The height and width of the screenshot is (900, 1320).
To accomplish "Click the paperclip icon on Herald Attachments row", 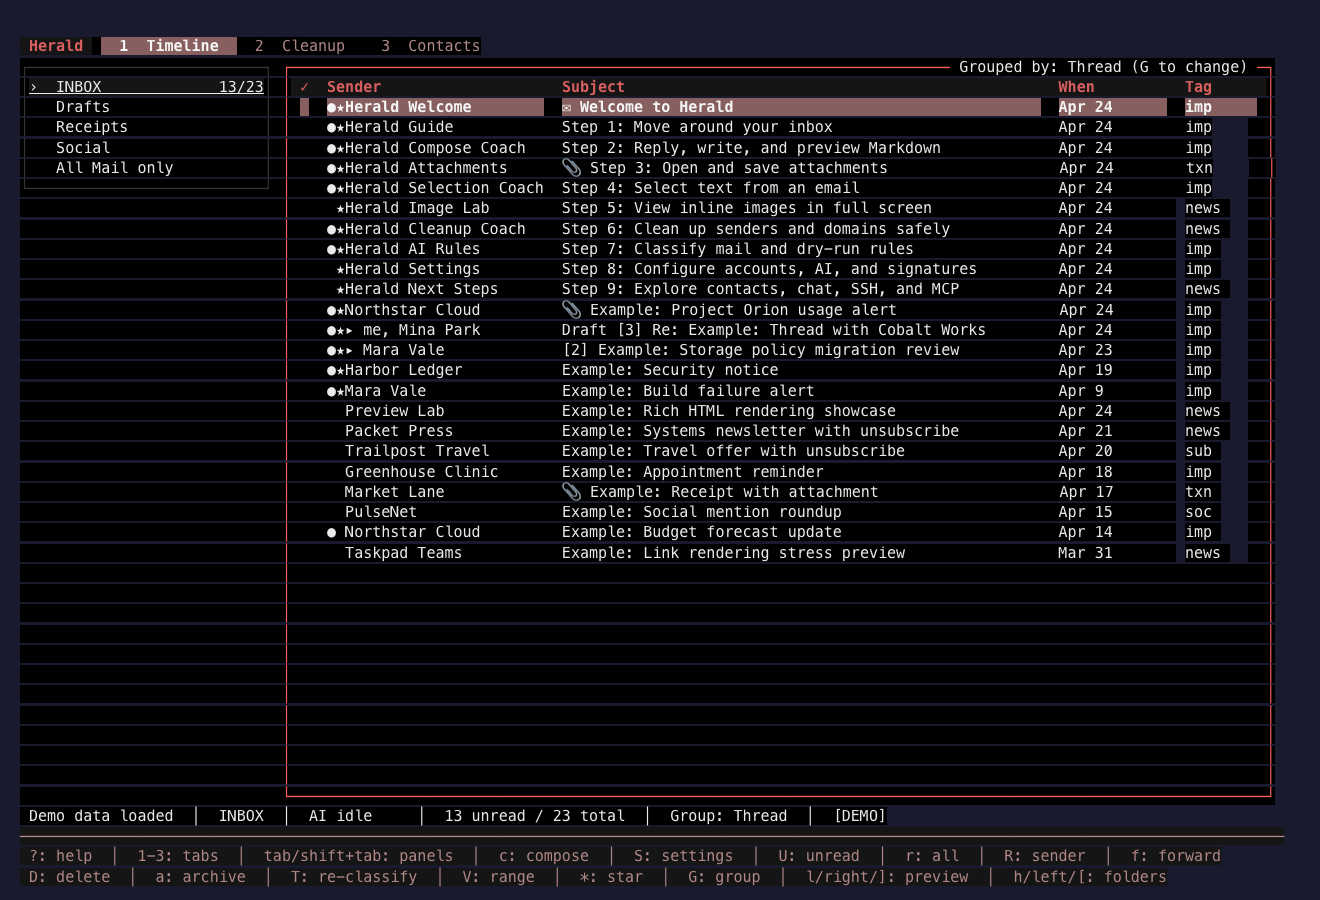I will (571, 167).
